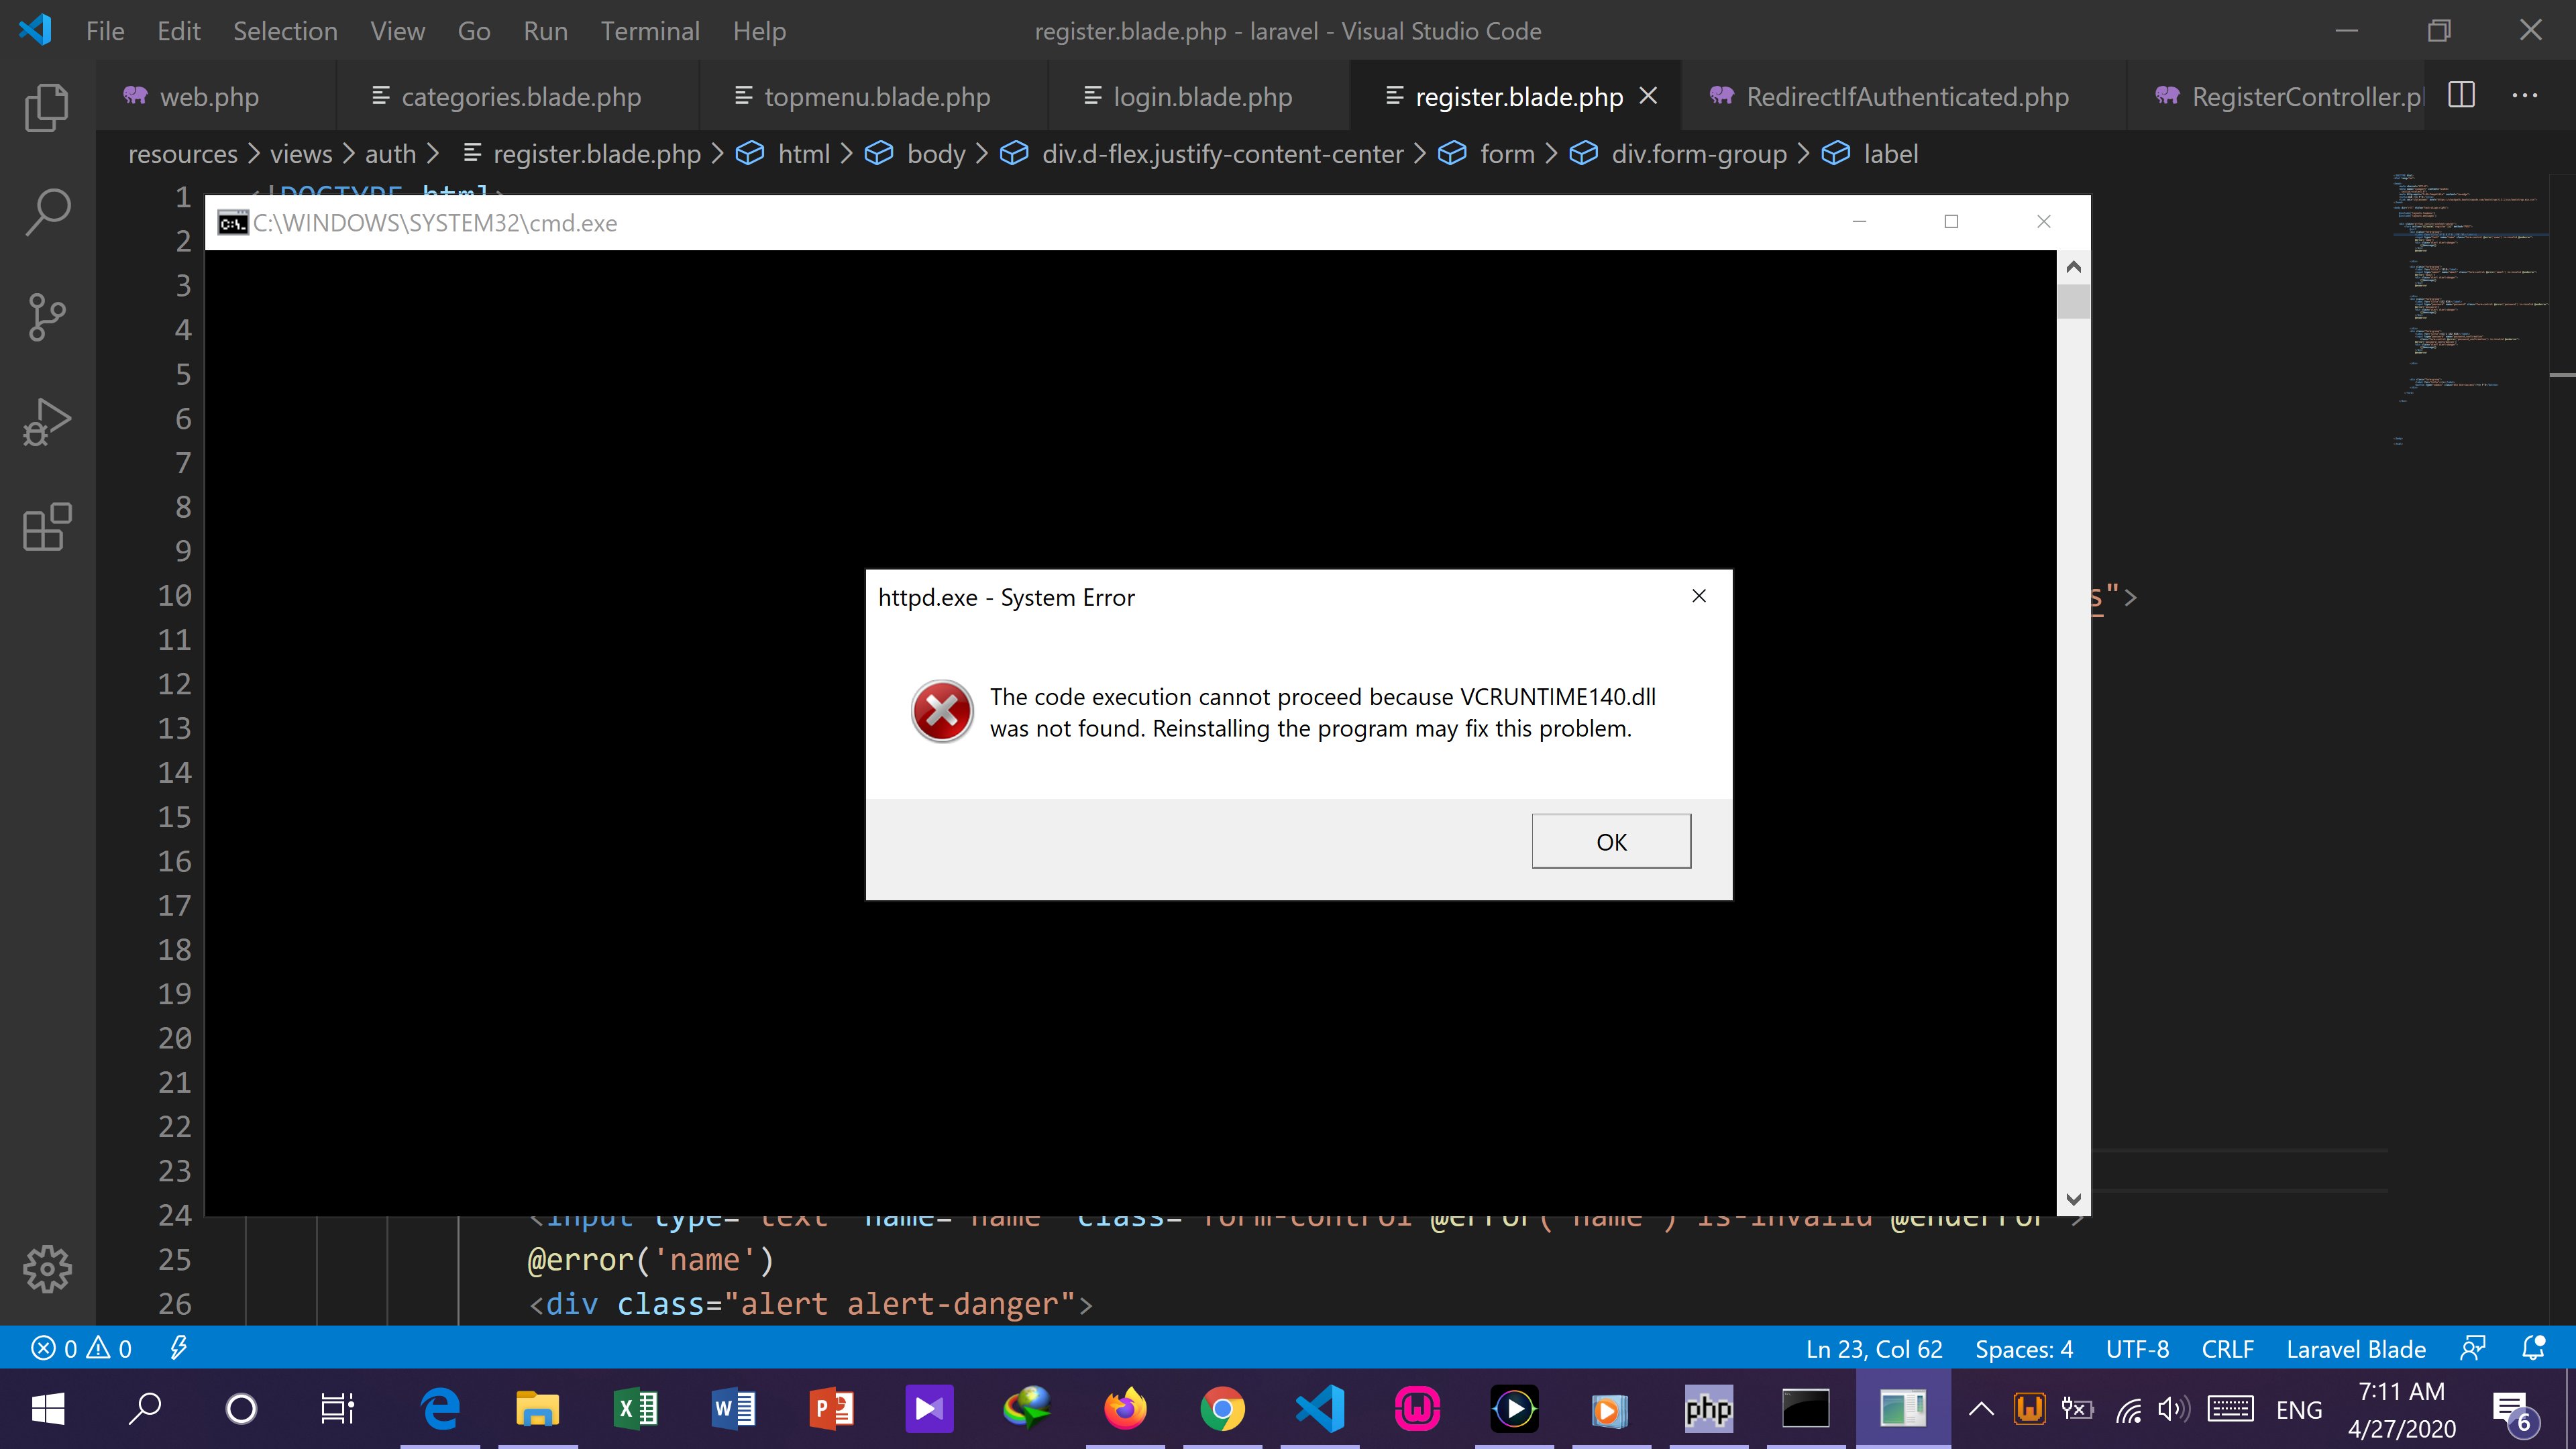
Task: Open the Selection menu
Action: click(285, 31)
